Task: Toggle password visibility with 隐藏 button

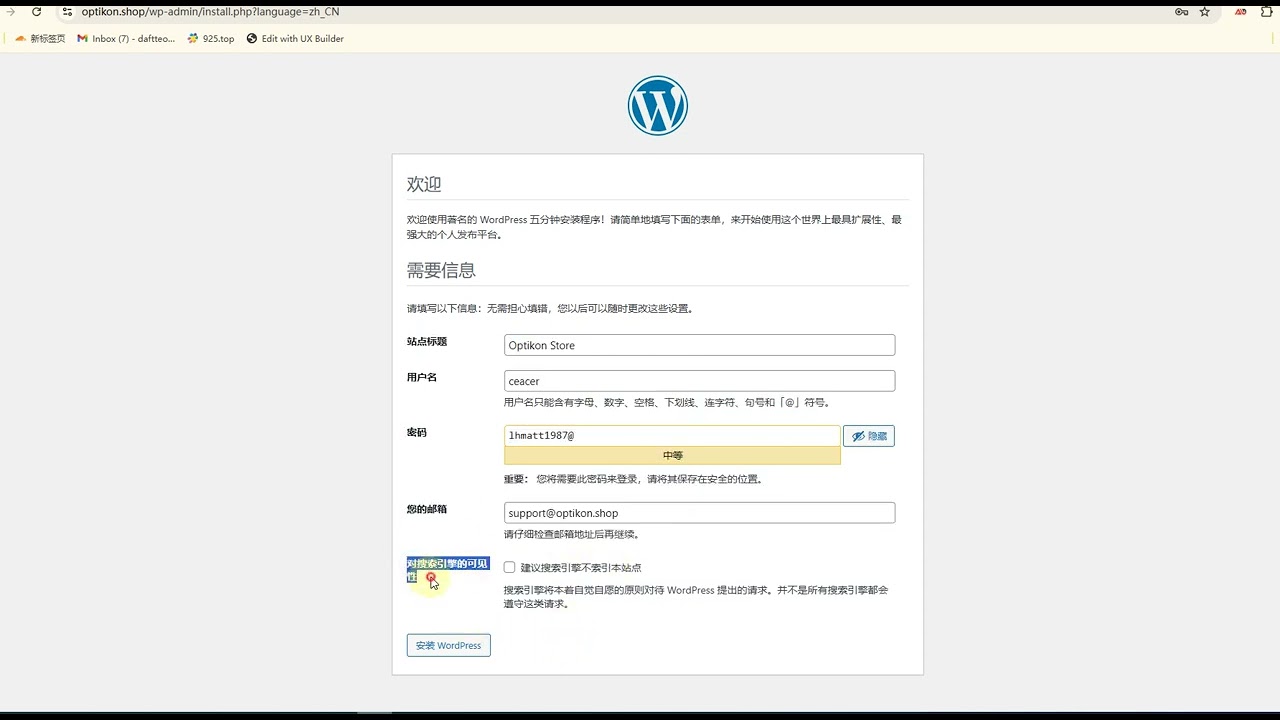Action: (869, 436)
